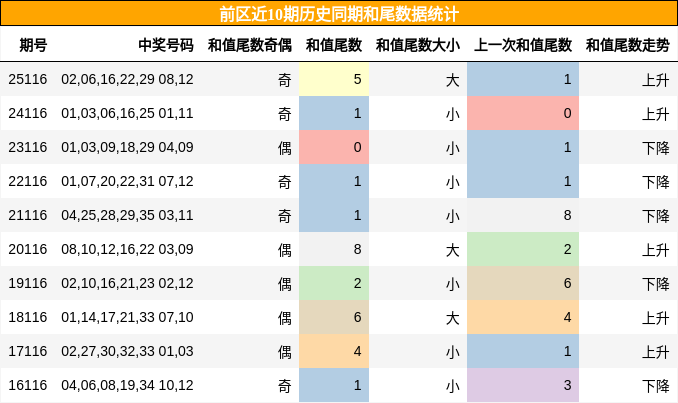Click winning numbers 01,14,17,21,33 07,10
This screenshot has width=678, height=403.
pos(127,317)
